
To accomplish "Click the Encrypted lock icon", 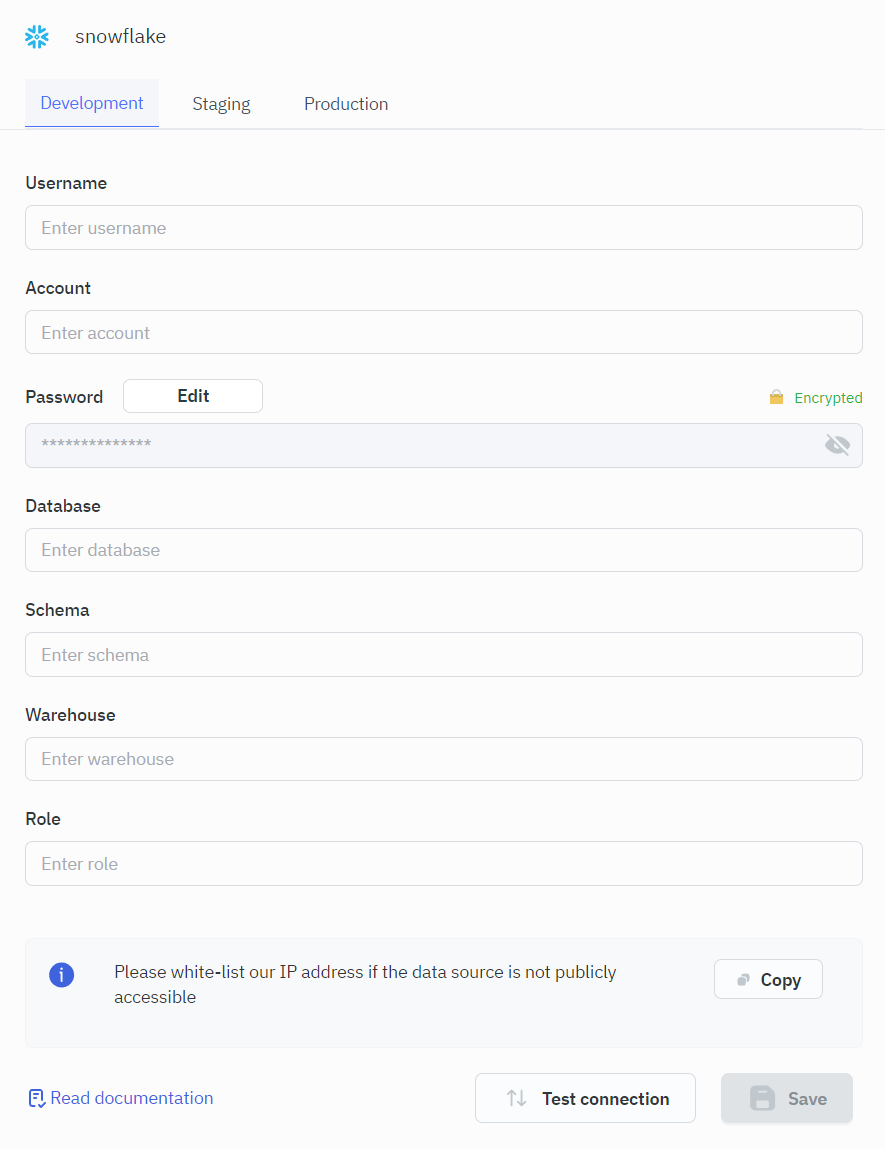I will [776, 398].
